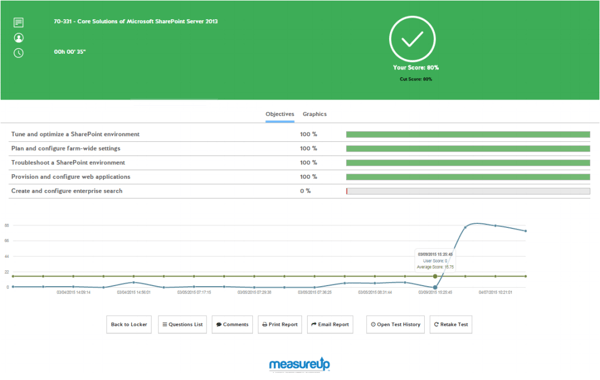Click the enterprise search empty progress bar

tap(468, 191)
